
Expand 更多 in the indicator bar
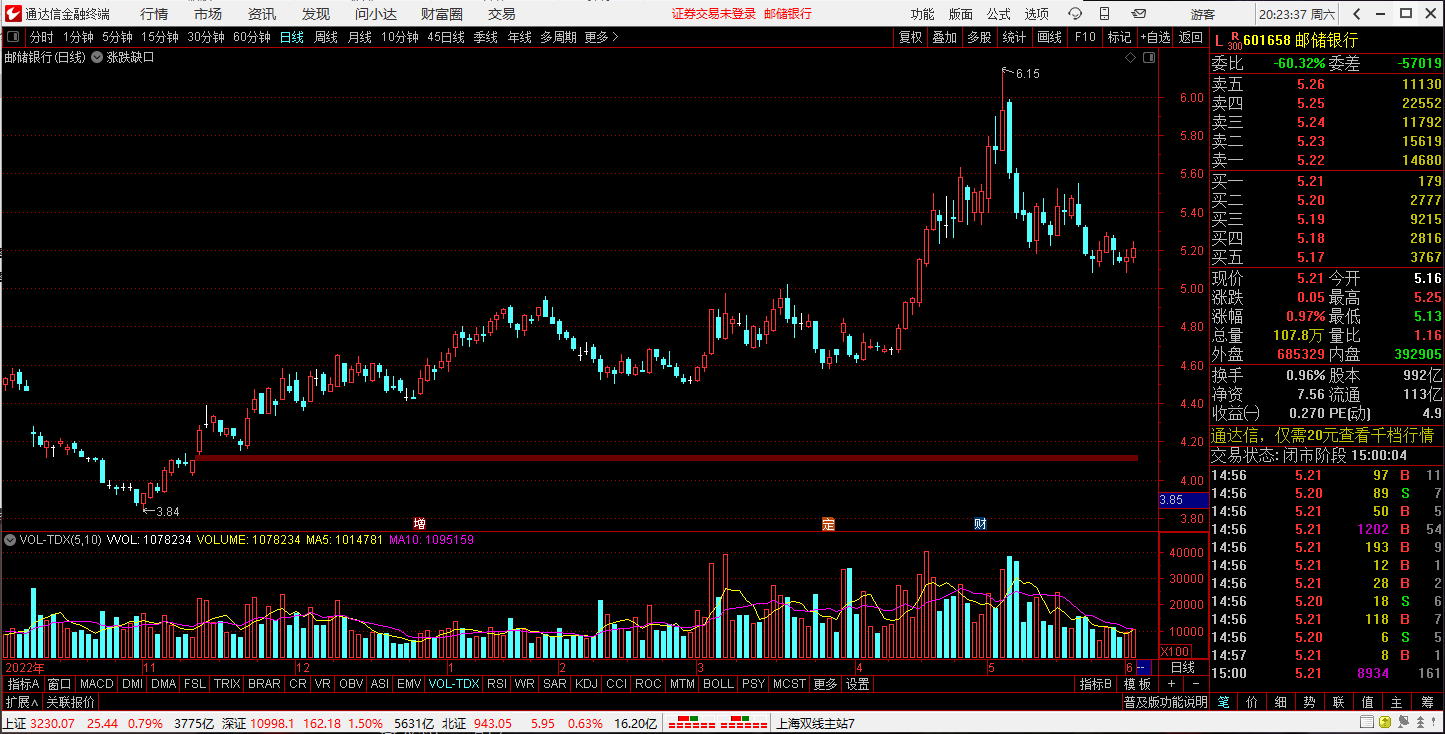pos(825,684)
